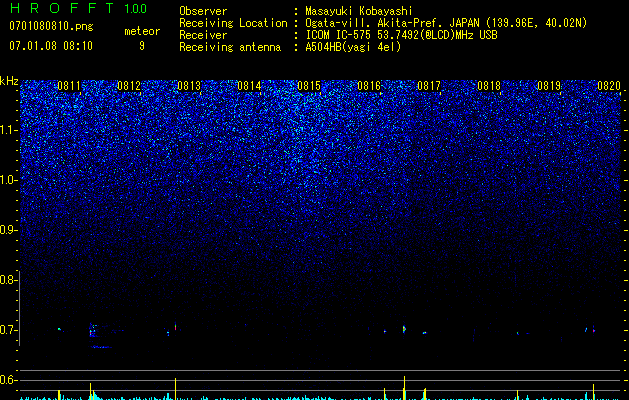Click the 0819 time marker
This screenshot has height=400, width=629.
tap(549, 86)
